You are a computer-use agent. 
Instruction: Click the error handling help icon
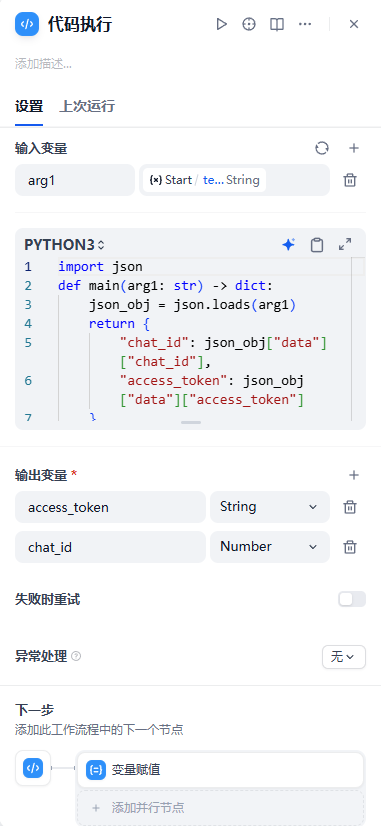click(x=76, y=656)
